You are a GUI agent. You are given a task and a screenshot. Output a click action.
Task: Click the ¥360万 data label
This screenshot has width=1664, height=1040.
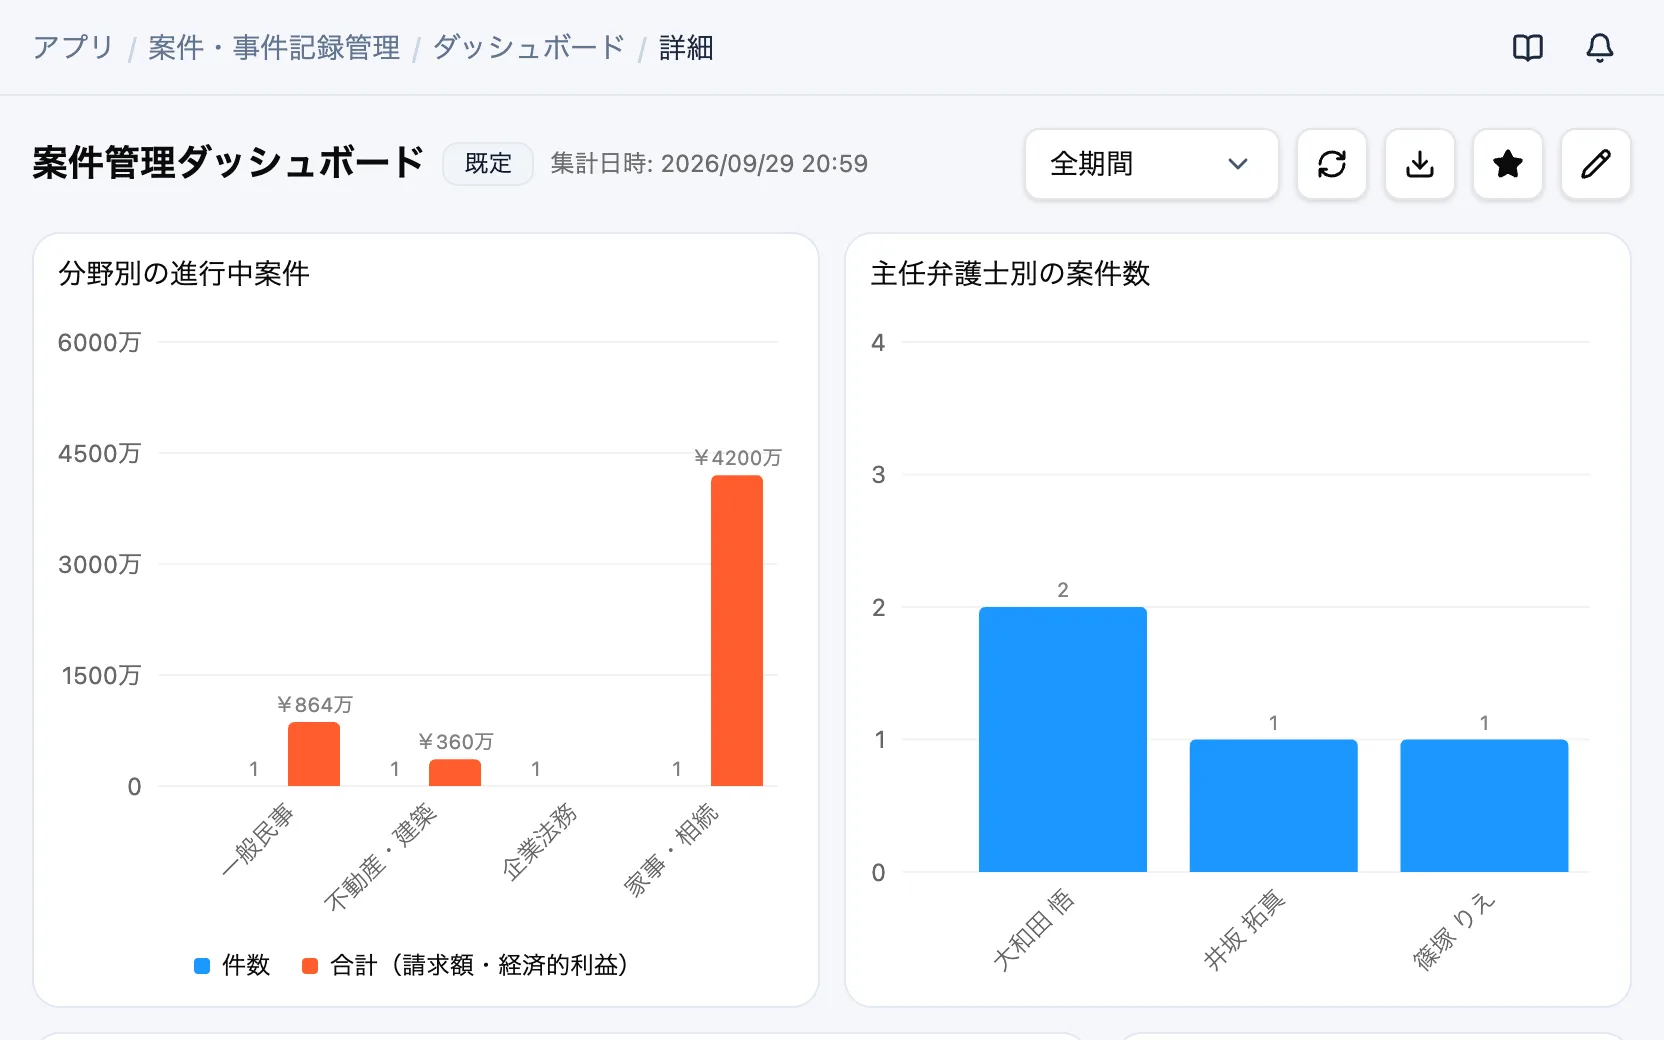coord(455,742)
